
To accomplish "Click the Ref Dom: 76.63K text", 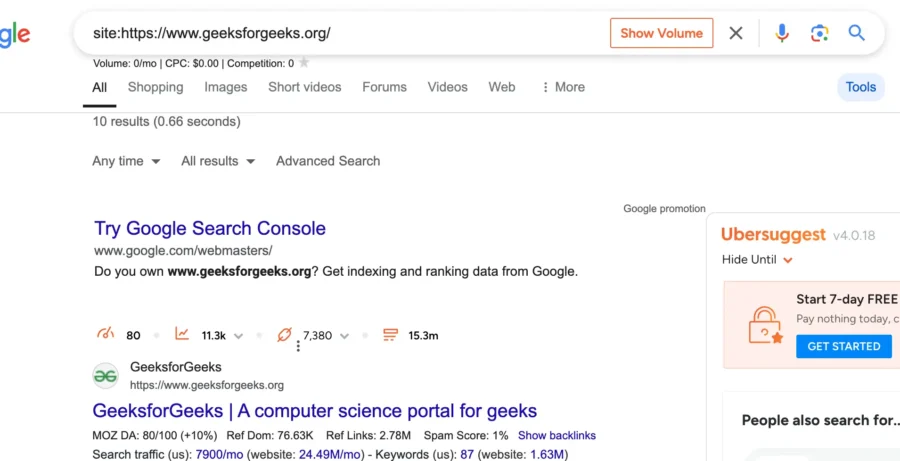I will (270, 435).
